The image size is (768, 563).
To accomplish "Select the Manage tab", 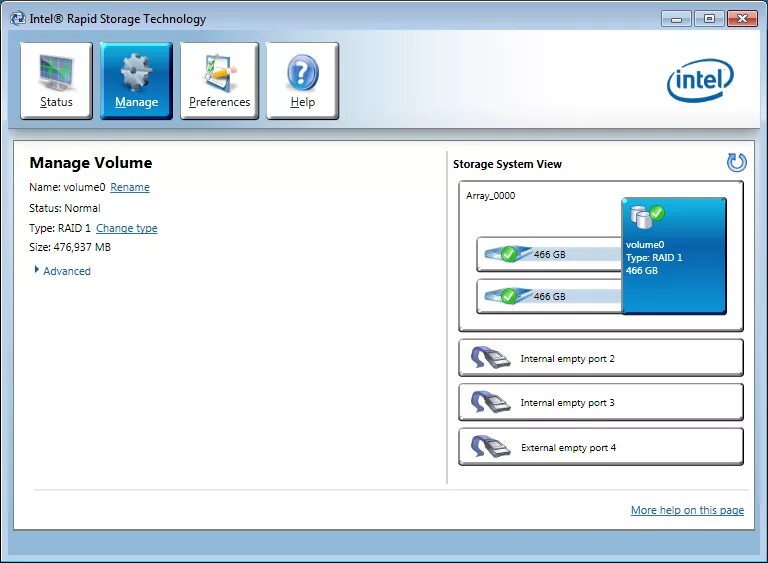I will (x=136, y=80).
